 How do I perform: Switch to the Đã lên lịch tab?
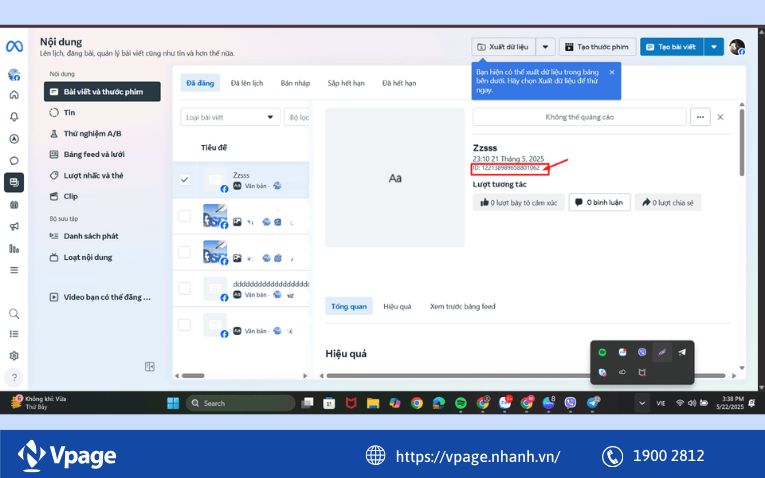(x=247, y=83)
